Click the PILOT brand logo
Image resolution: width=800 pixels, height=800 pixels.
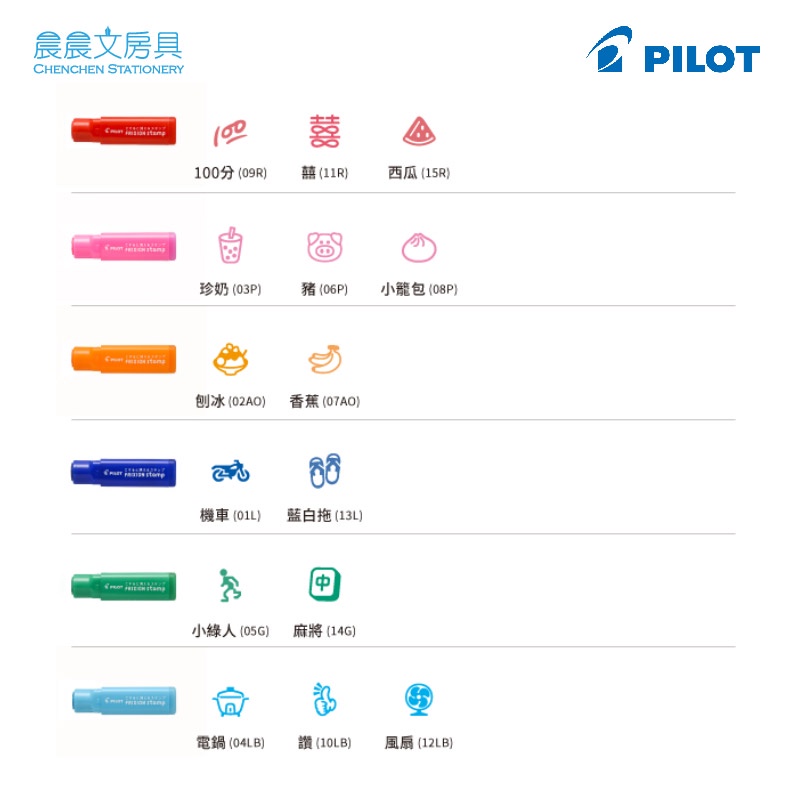pos(673,49)
